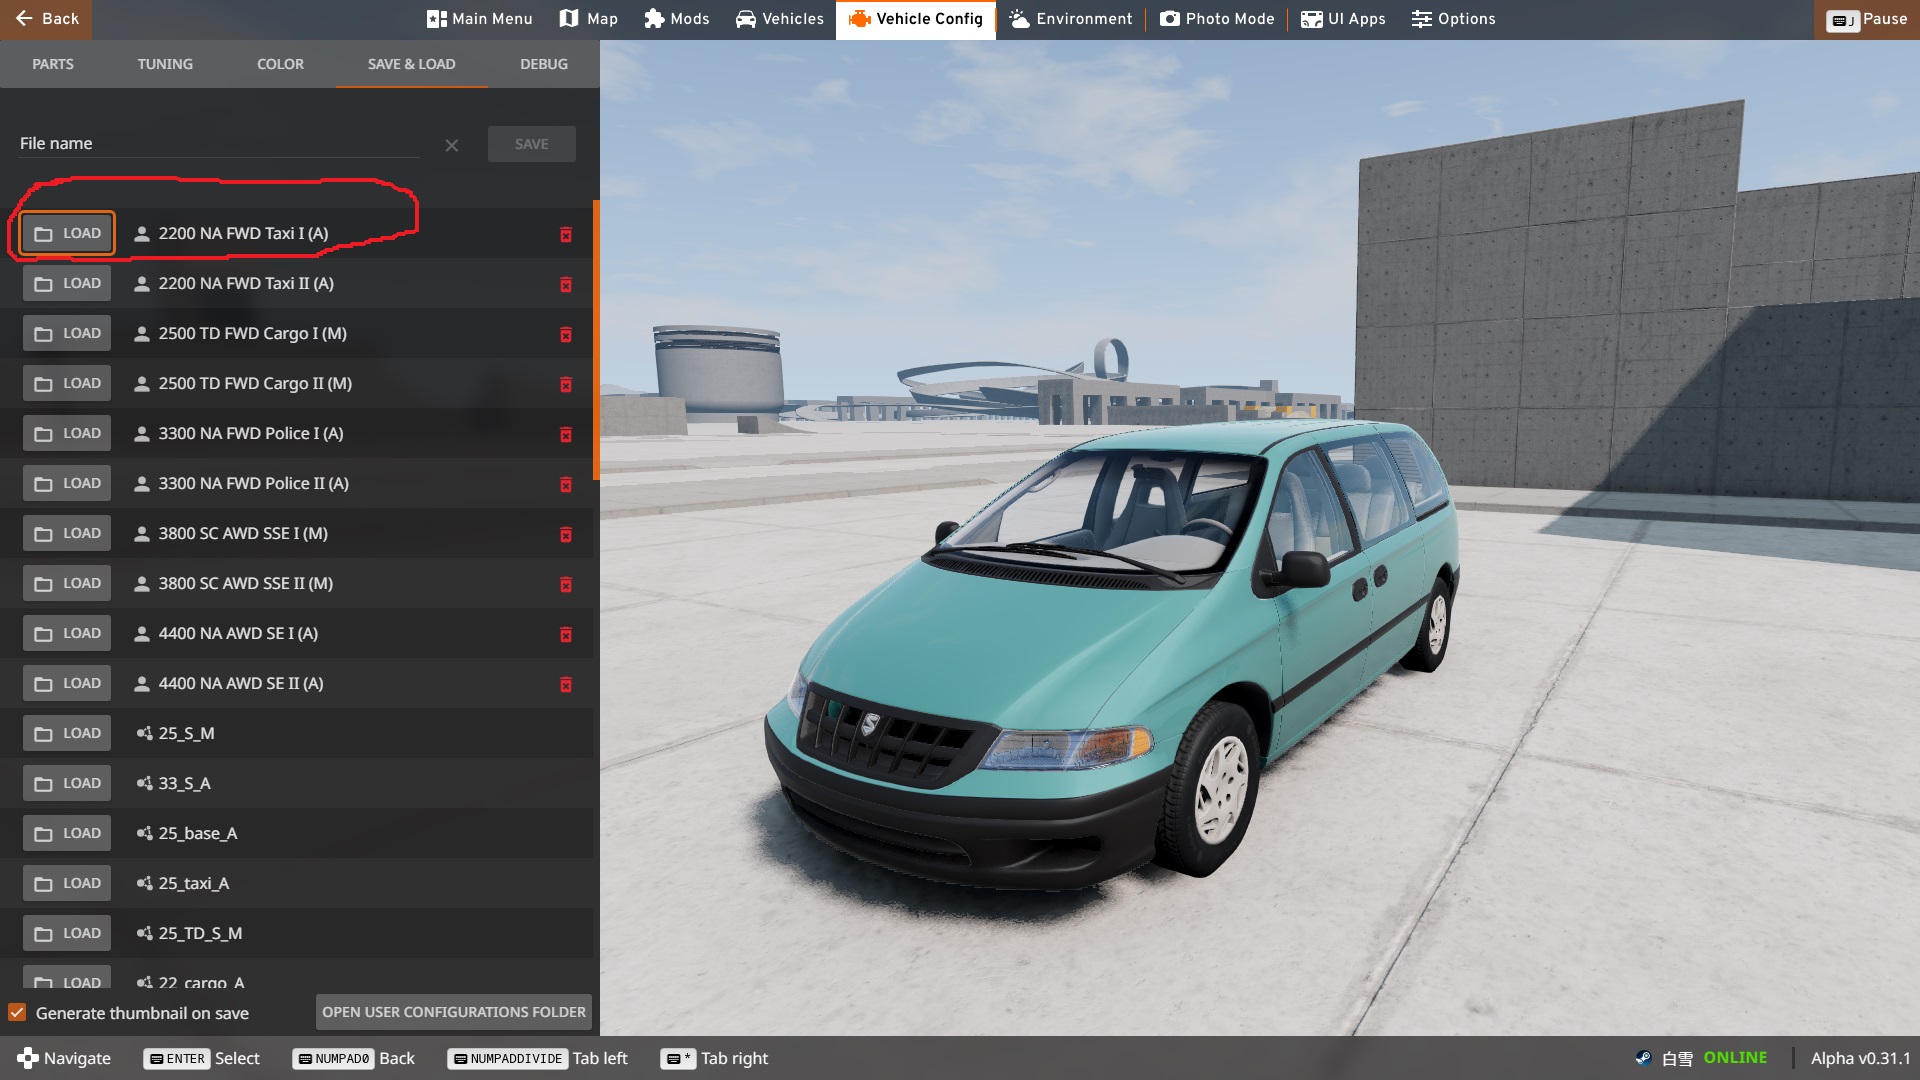Click the disabled SAVE button
Image resolution: width=1920 pixels, height=1080 pixels.
(531, 144)
